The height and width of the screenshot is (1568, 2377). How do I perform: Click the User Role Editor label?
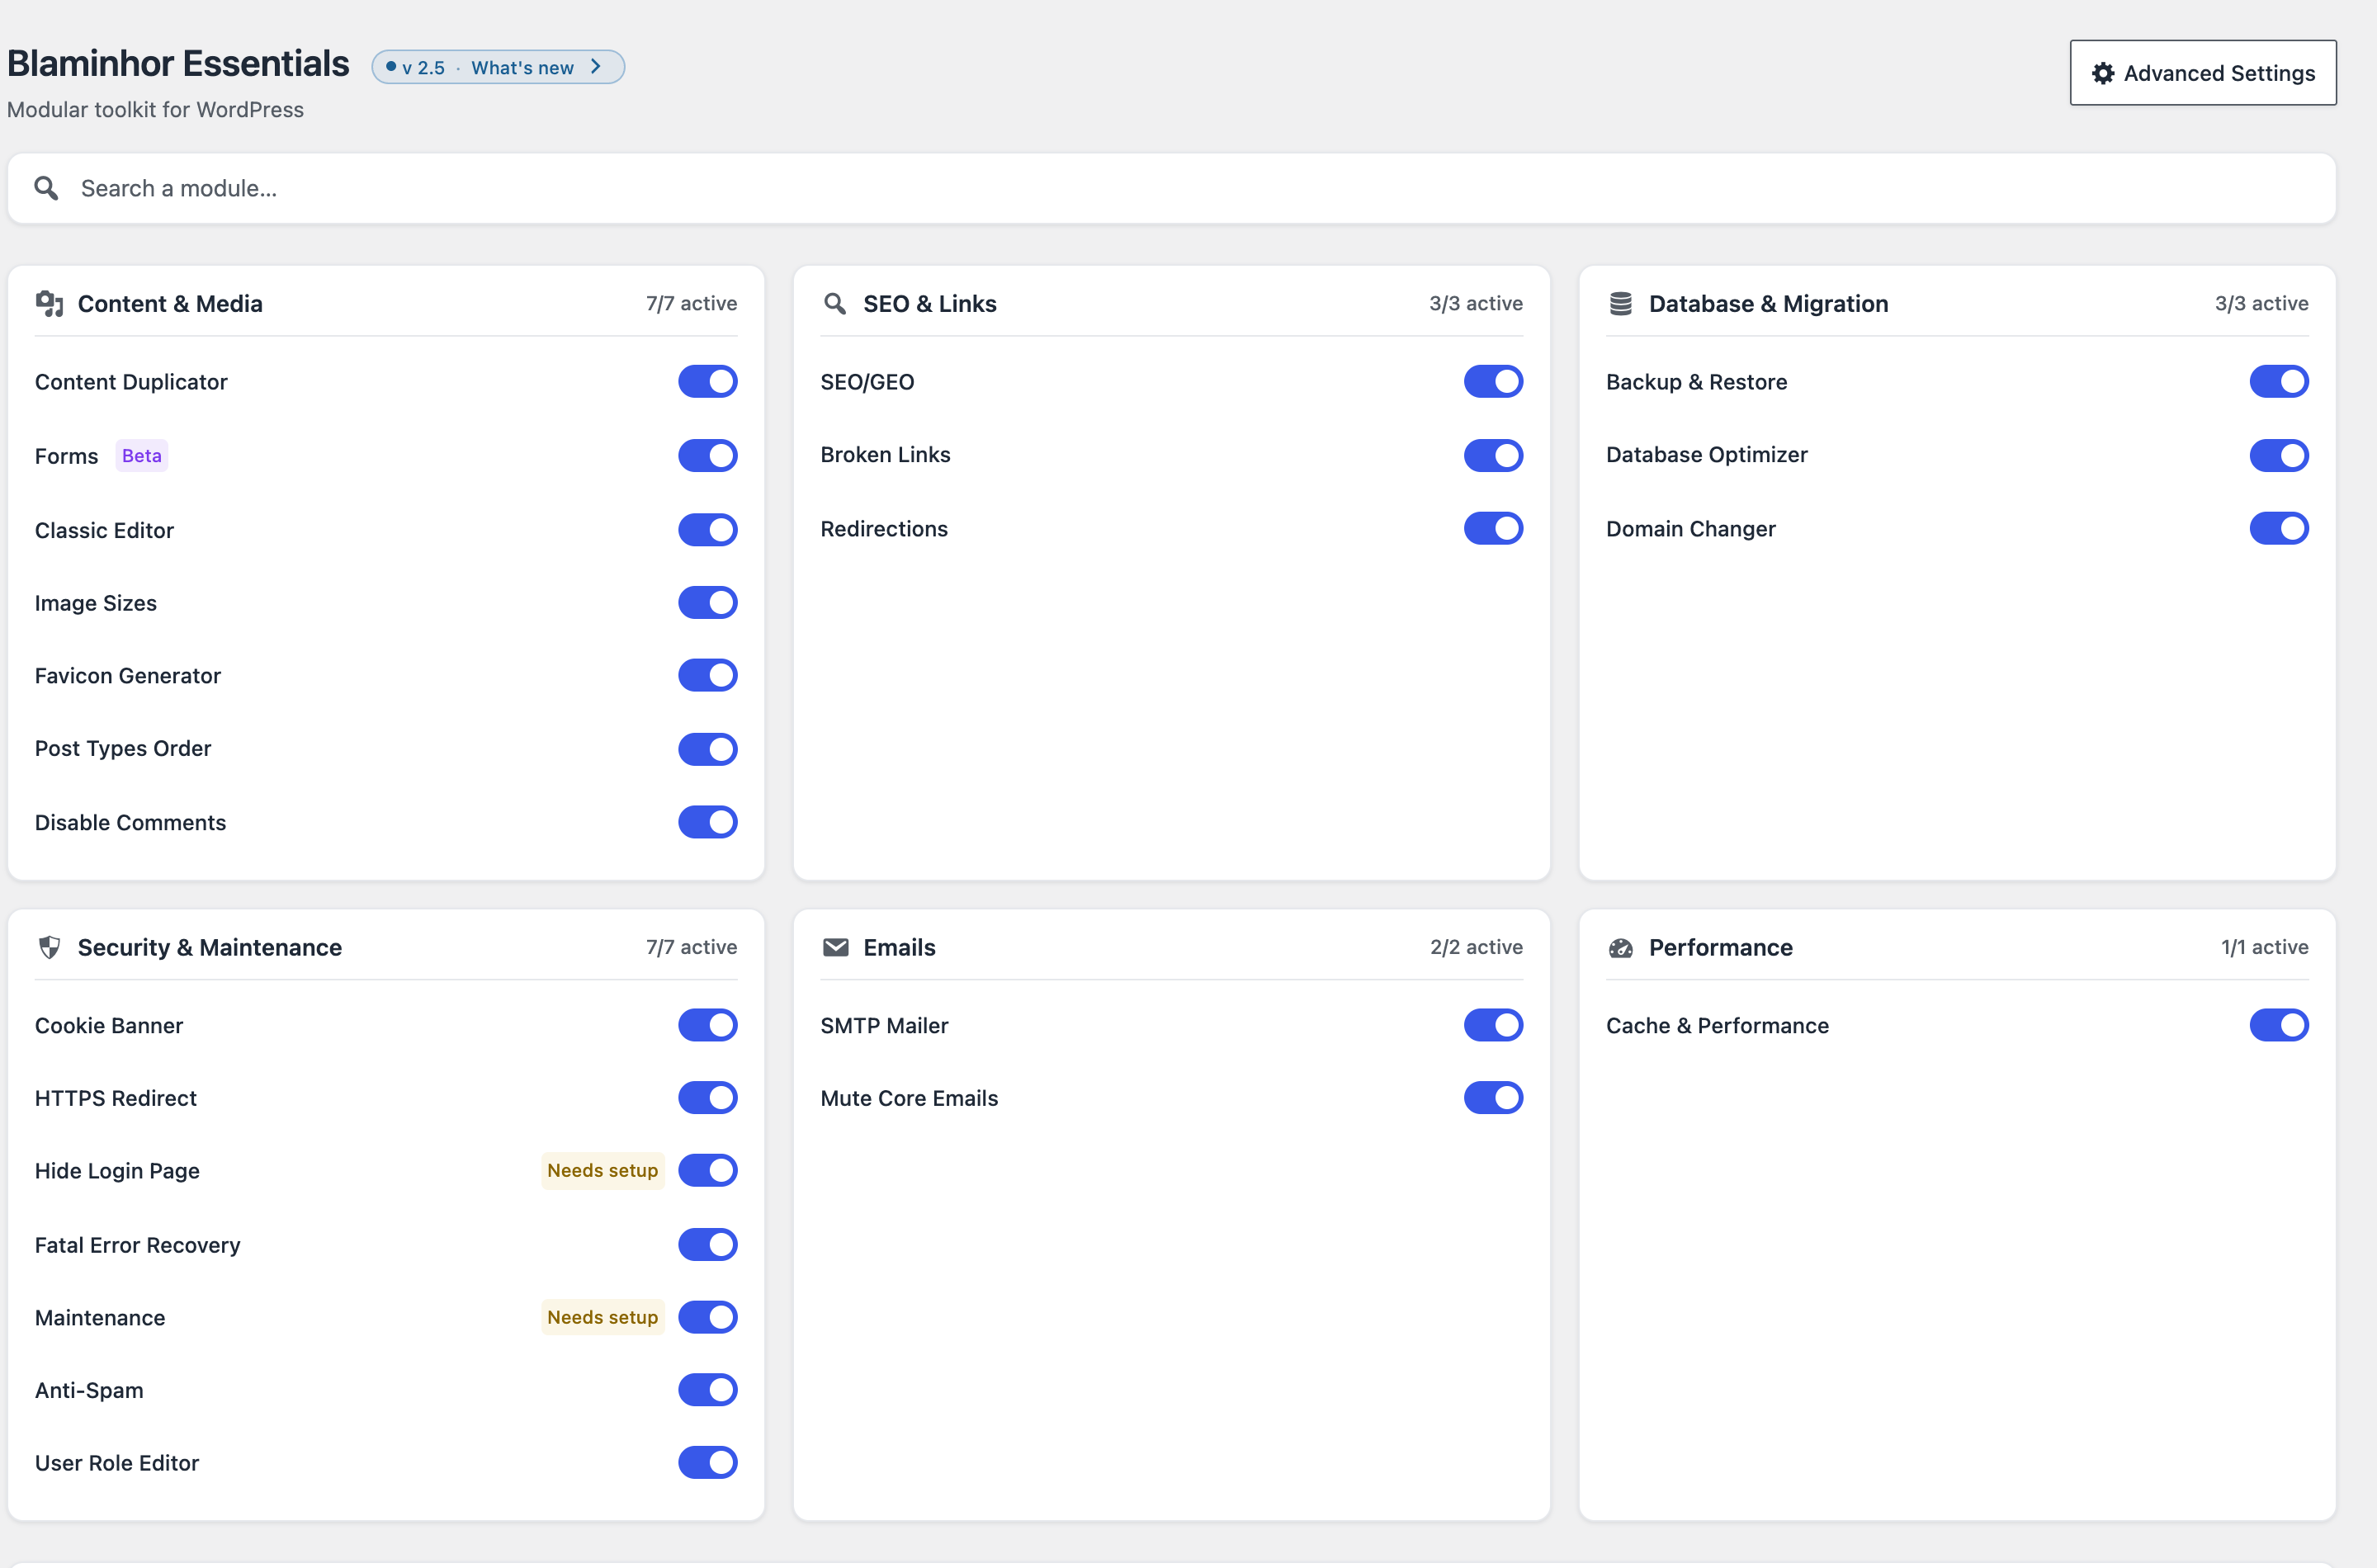[117, 1463]
